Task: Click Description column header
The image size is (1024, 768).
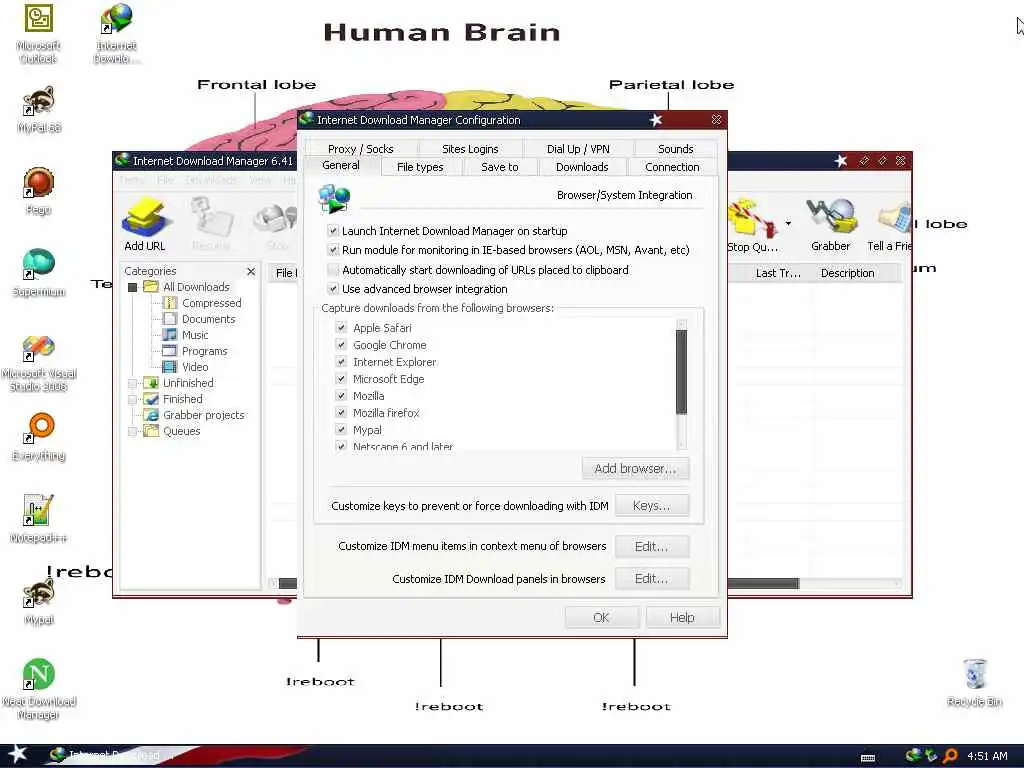Action: (848, 273)
